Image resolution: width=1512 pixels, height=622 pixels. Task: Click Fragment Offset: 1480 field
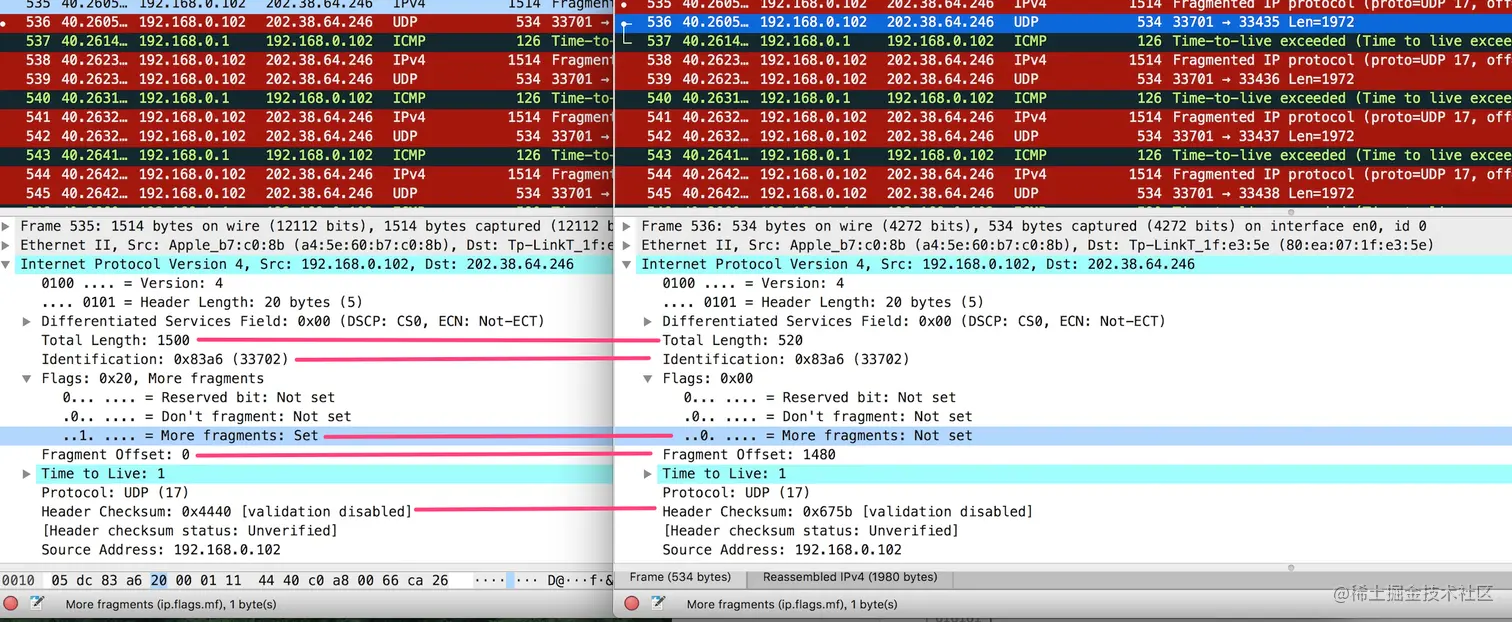point(749,454)
